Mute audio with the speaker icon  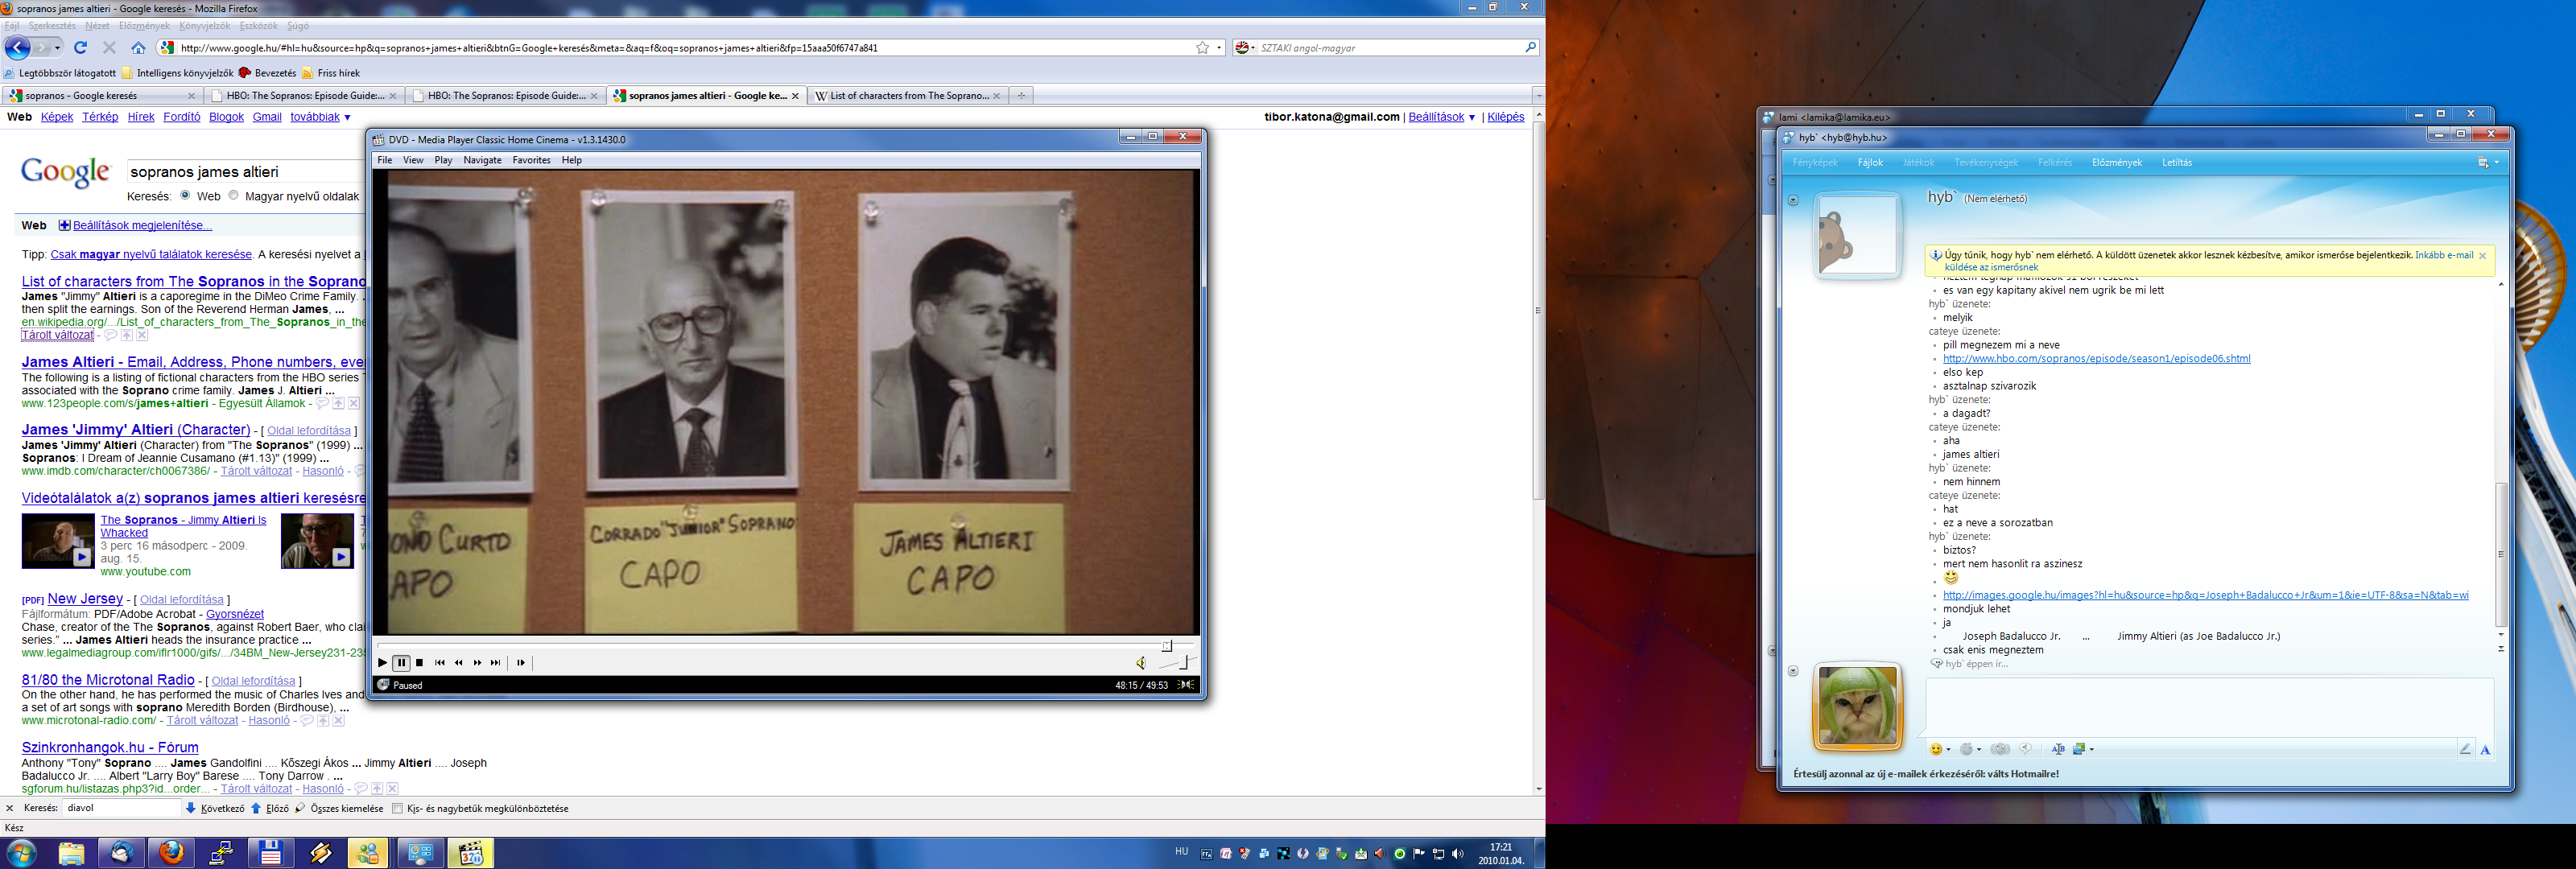tap(1141, 663)
